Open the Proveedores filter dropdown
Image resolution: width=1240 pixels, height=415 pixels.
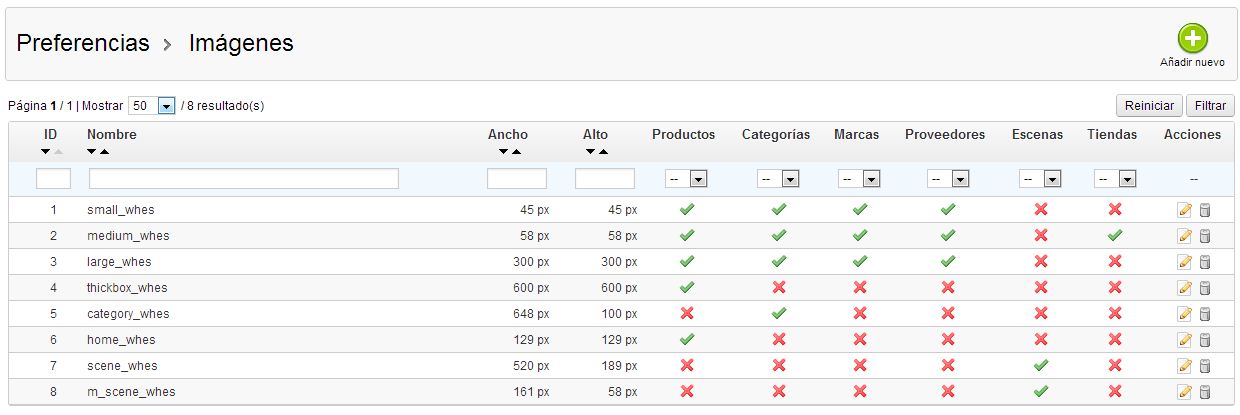pos(948,179)
